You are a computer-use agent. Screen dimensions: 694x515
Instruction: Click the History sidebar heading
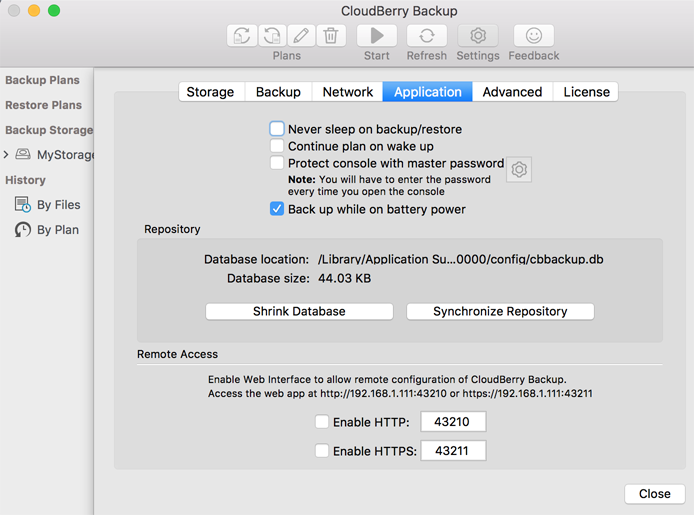coord(25,180)
